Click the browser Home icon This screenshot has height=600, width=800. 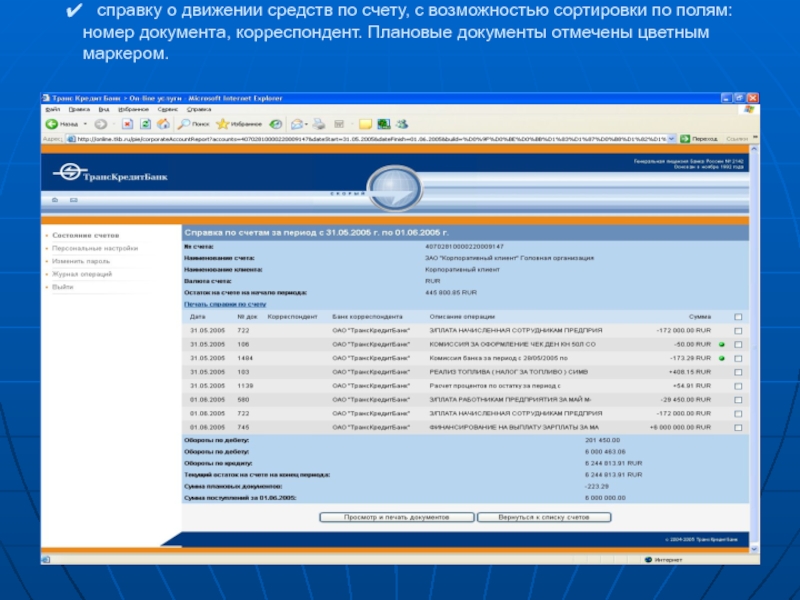(162, 123)
